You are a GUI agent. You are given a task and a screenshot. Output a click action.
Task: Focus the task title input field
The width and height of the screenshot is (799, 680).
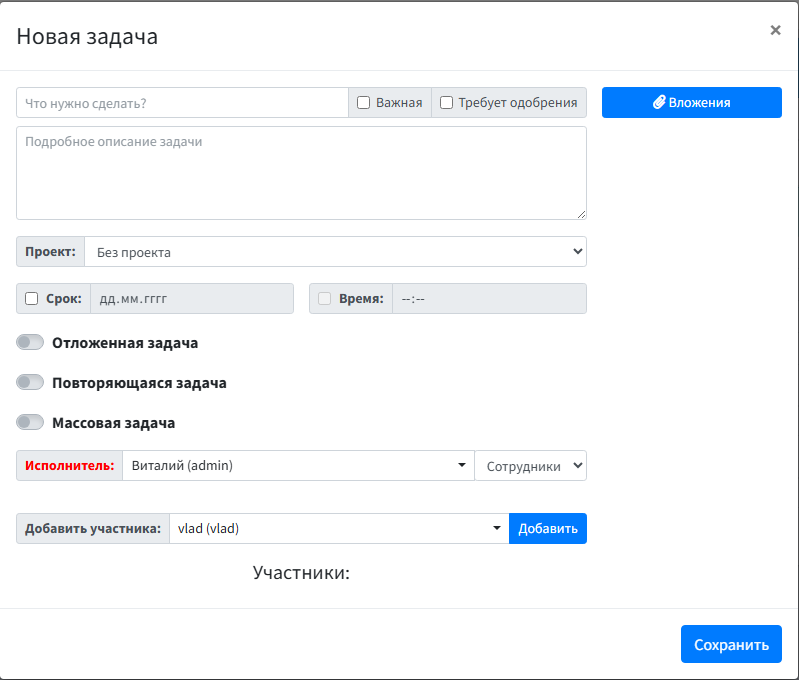182,102
